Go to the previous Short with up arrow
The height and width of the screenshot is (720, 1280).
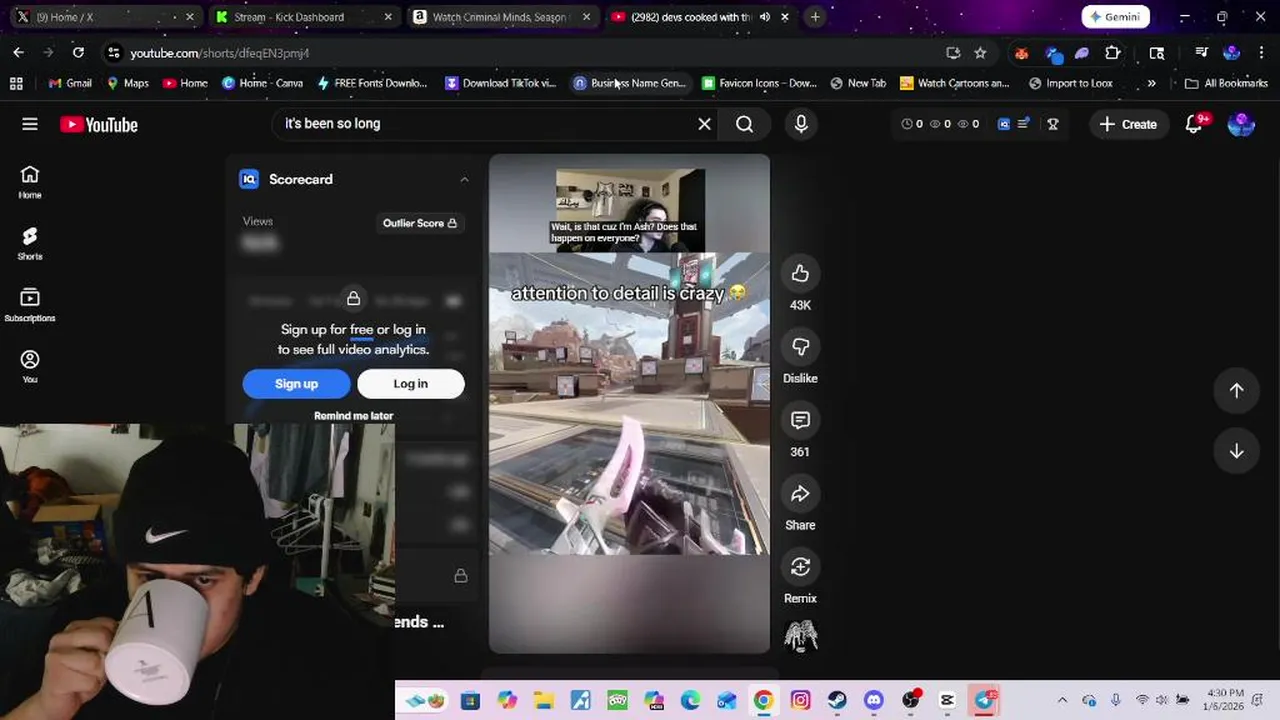click(x=1236, y=390)
